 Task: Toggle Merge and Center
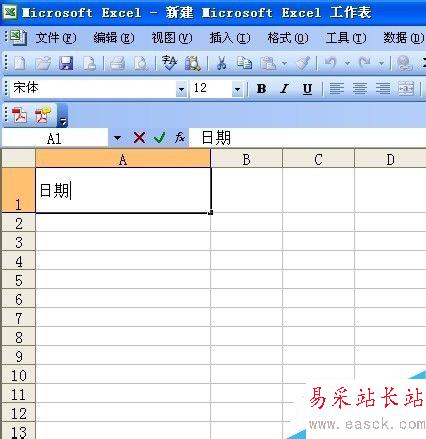coord(406,89)
